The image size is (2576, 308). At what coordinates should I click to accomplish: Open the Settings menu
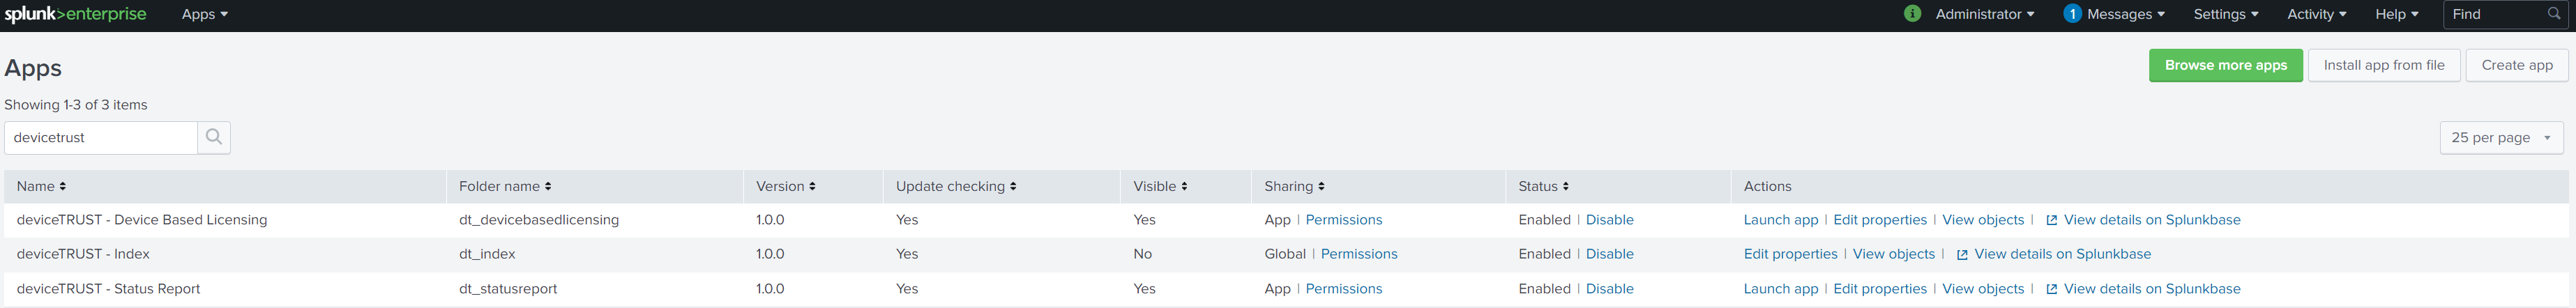[2225, 14]
